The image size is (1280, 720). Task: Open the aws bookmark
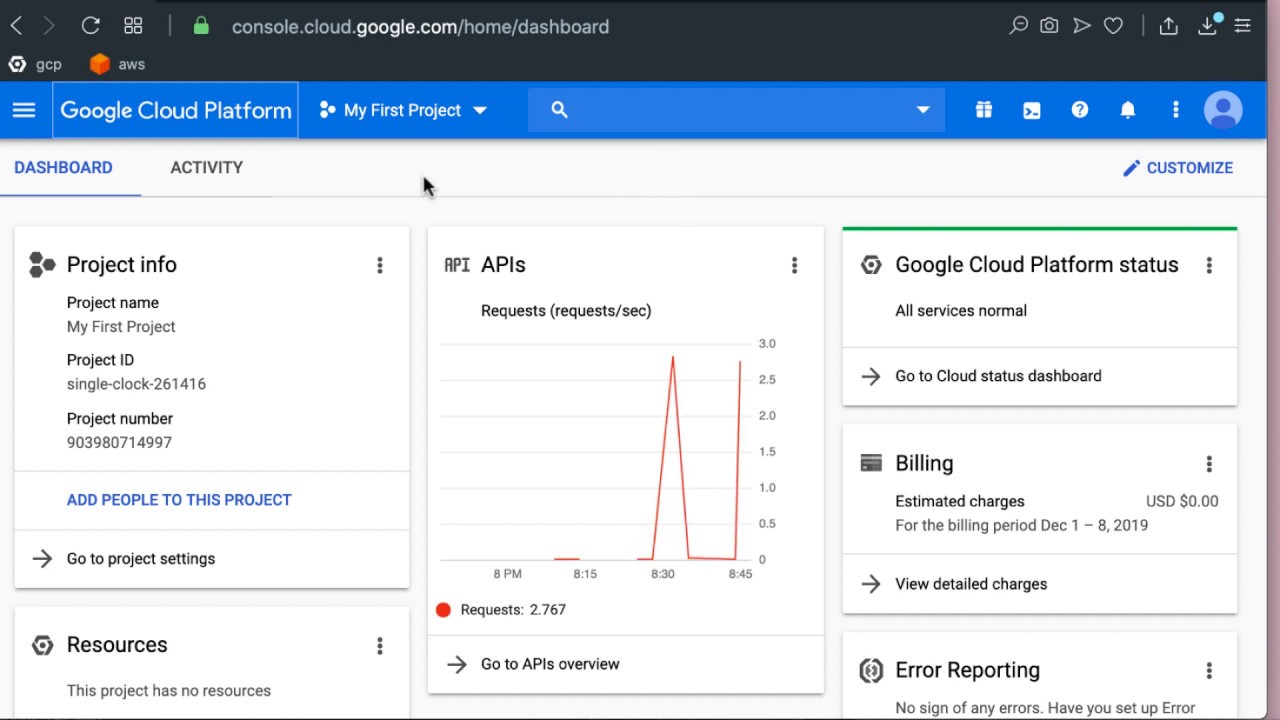(118, 64)
